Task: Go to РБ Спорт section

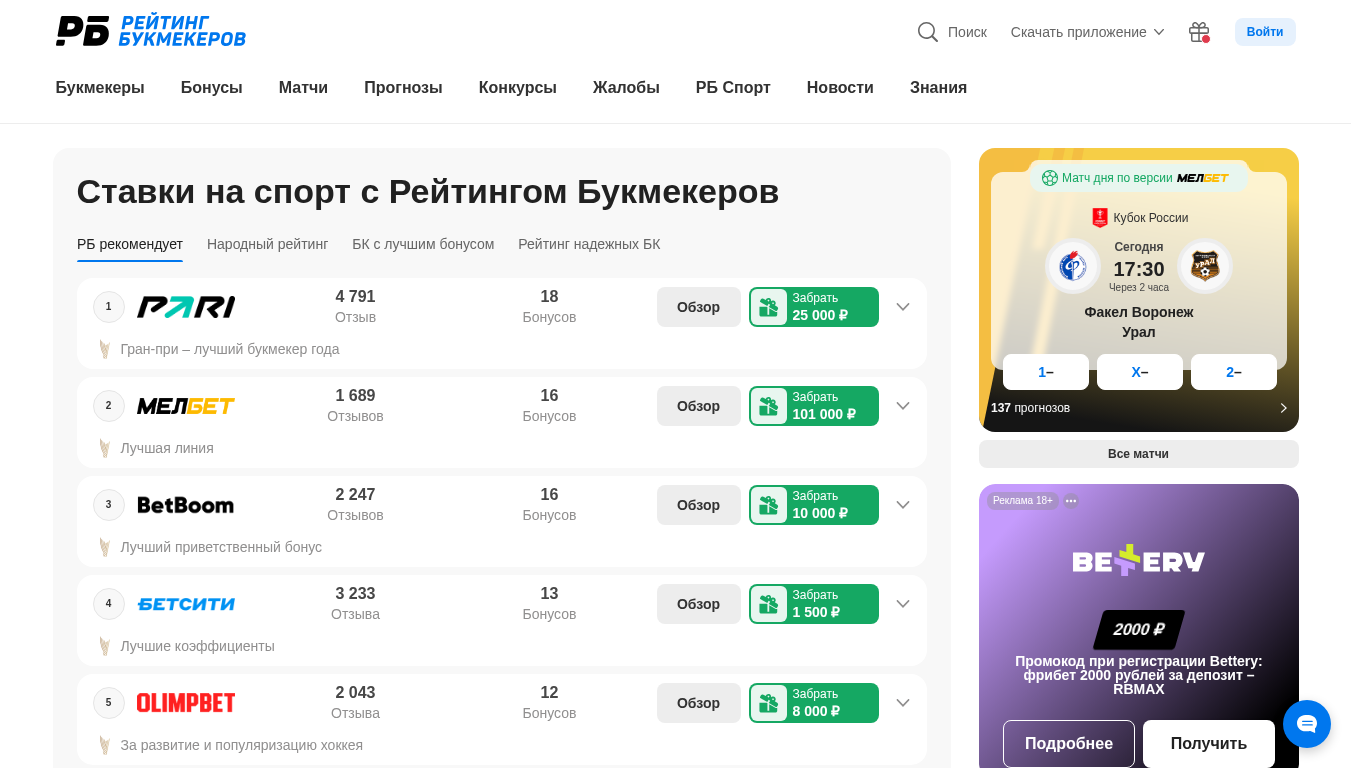Action: pyautogui.click(x=733, y=88)
